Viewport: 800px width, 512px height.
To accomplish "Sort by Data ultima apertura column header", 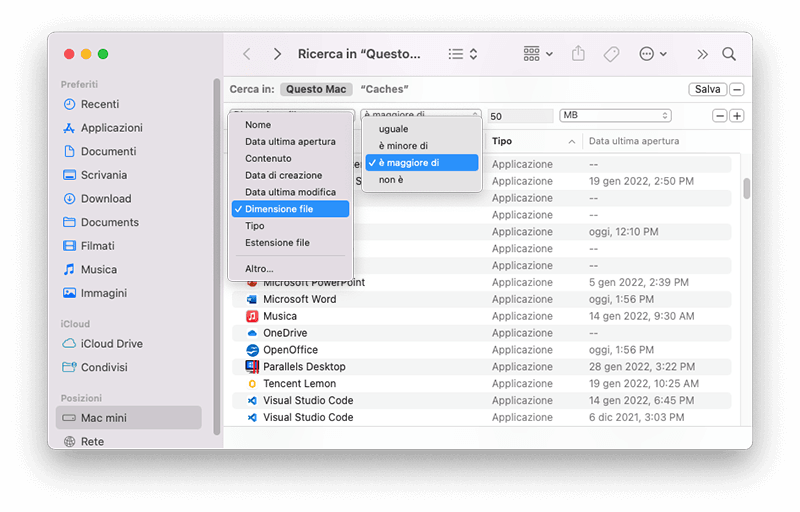I will point(634,141).
